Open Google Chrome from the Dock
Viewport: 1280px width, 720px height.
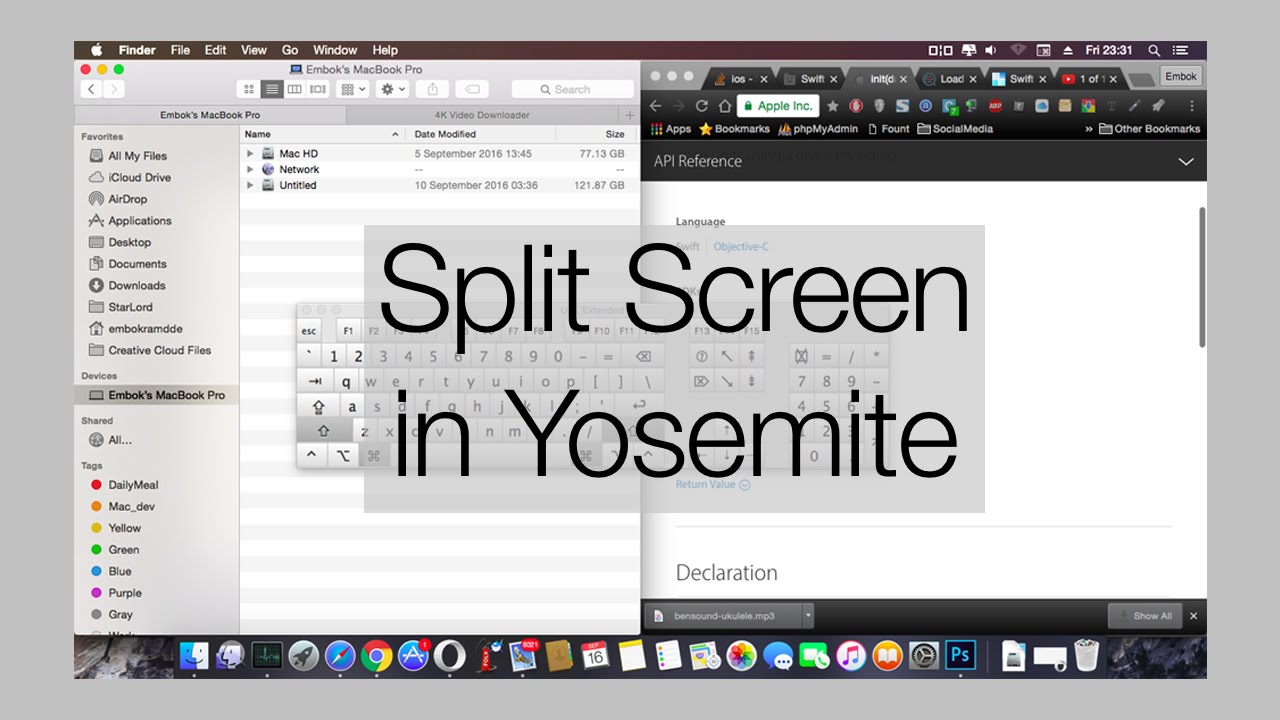click(x=377, y=656)
